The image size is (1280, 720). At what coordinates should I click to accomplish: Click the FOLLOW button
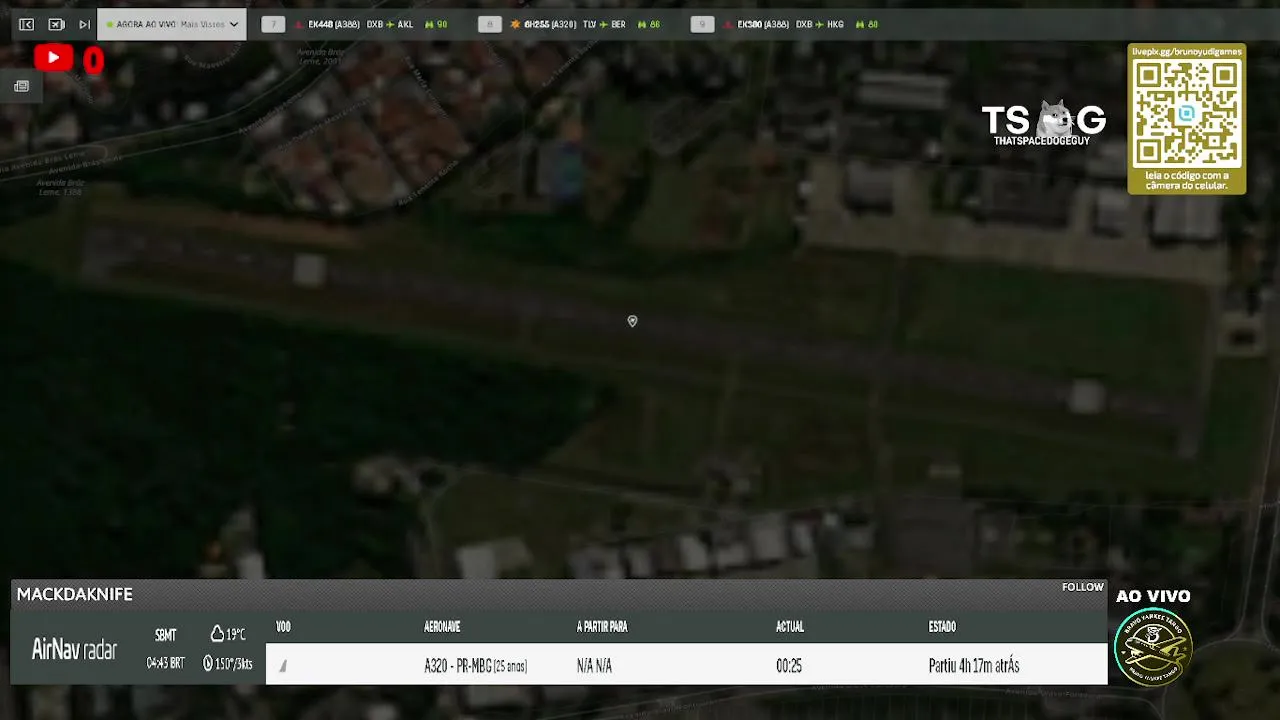1083,587
